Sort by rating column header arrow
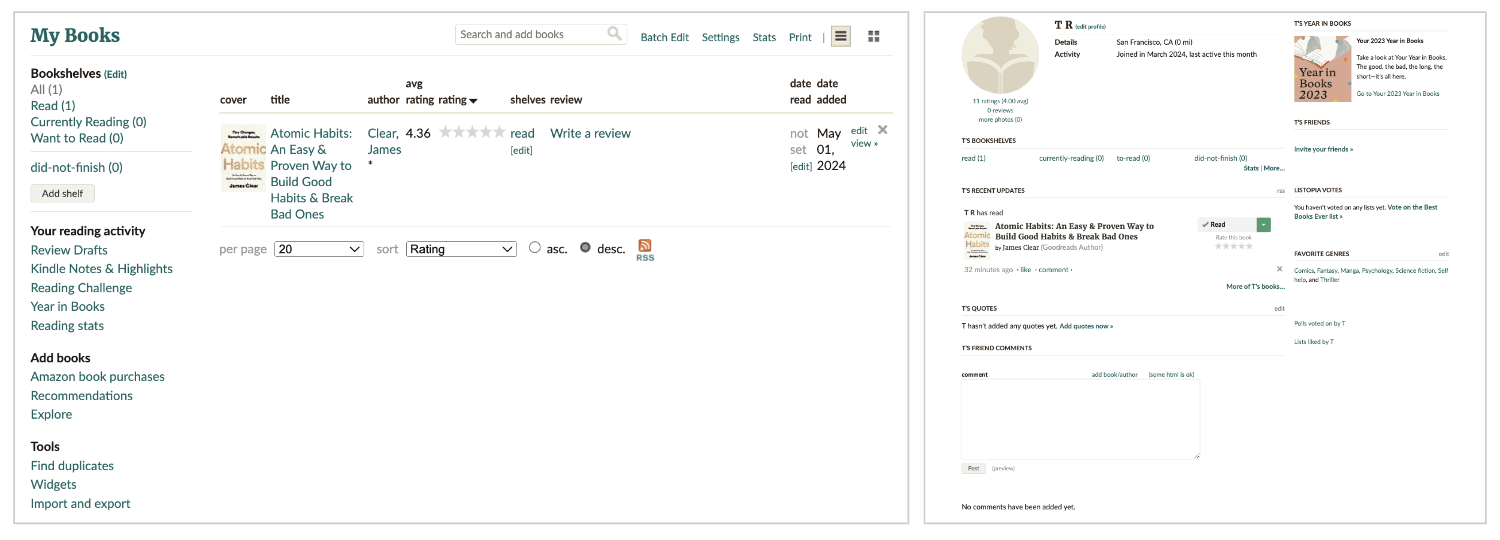Image resolution: width=1500 pixels, height=540 pixels. 473,100
